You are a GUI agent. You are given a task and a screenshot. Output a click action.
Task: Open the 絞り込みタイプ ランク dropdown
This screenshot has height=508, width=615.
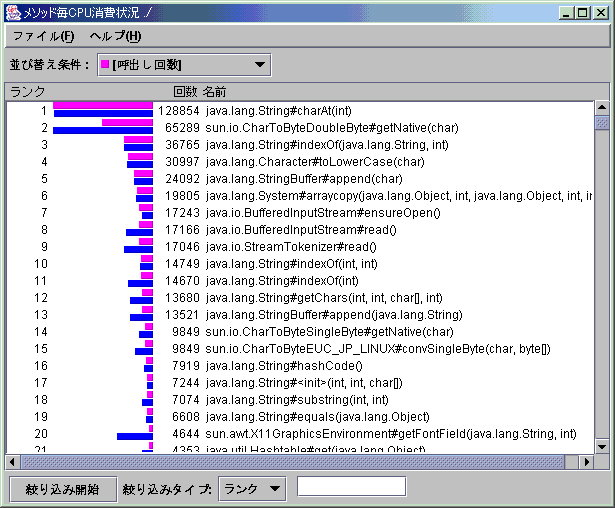tap(252, 489)
